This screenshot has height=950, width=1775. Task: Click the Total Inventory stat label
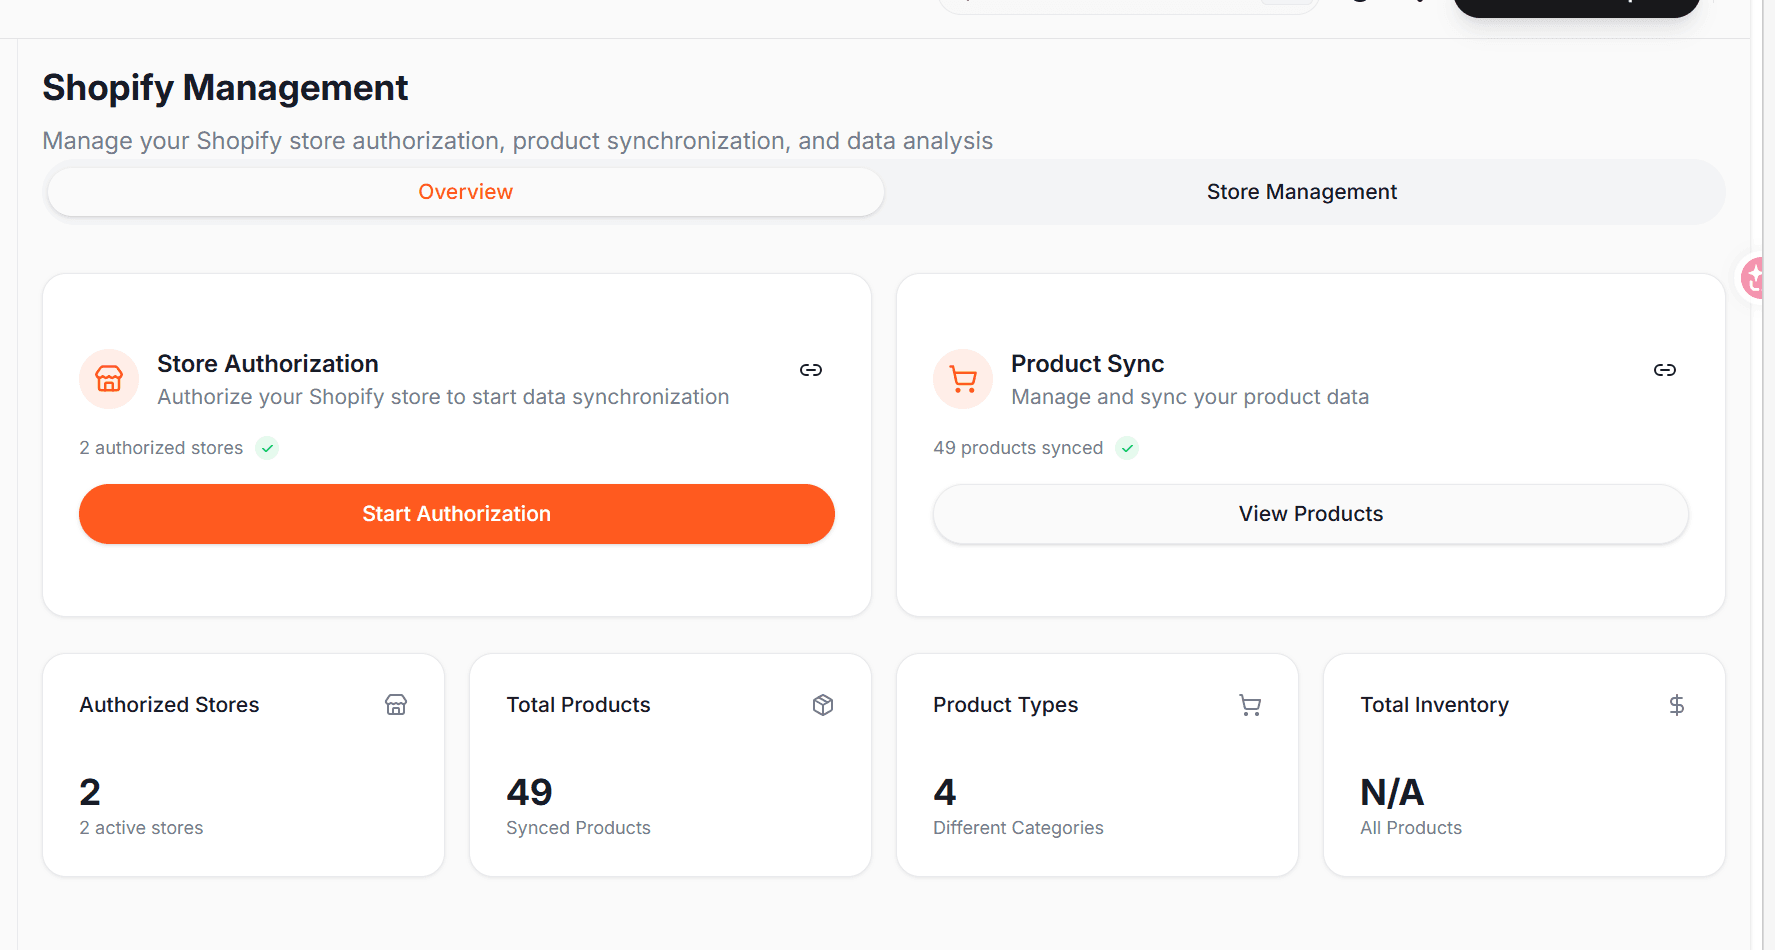pyautogui.click(x=1434, y=705)
